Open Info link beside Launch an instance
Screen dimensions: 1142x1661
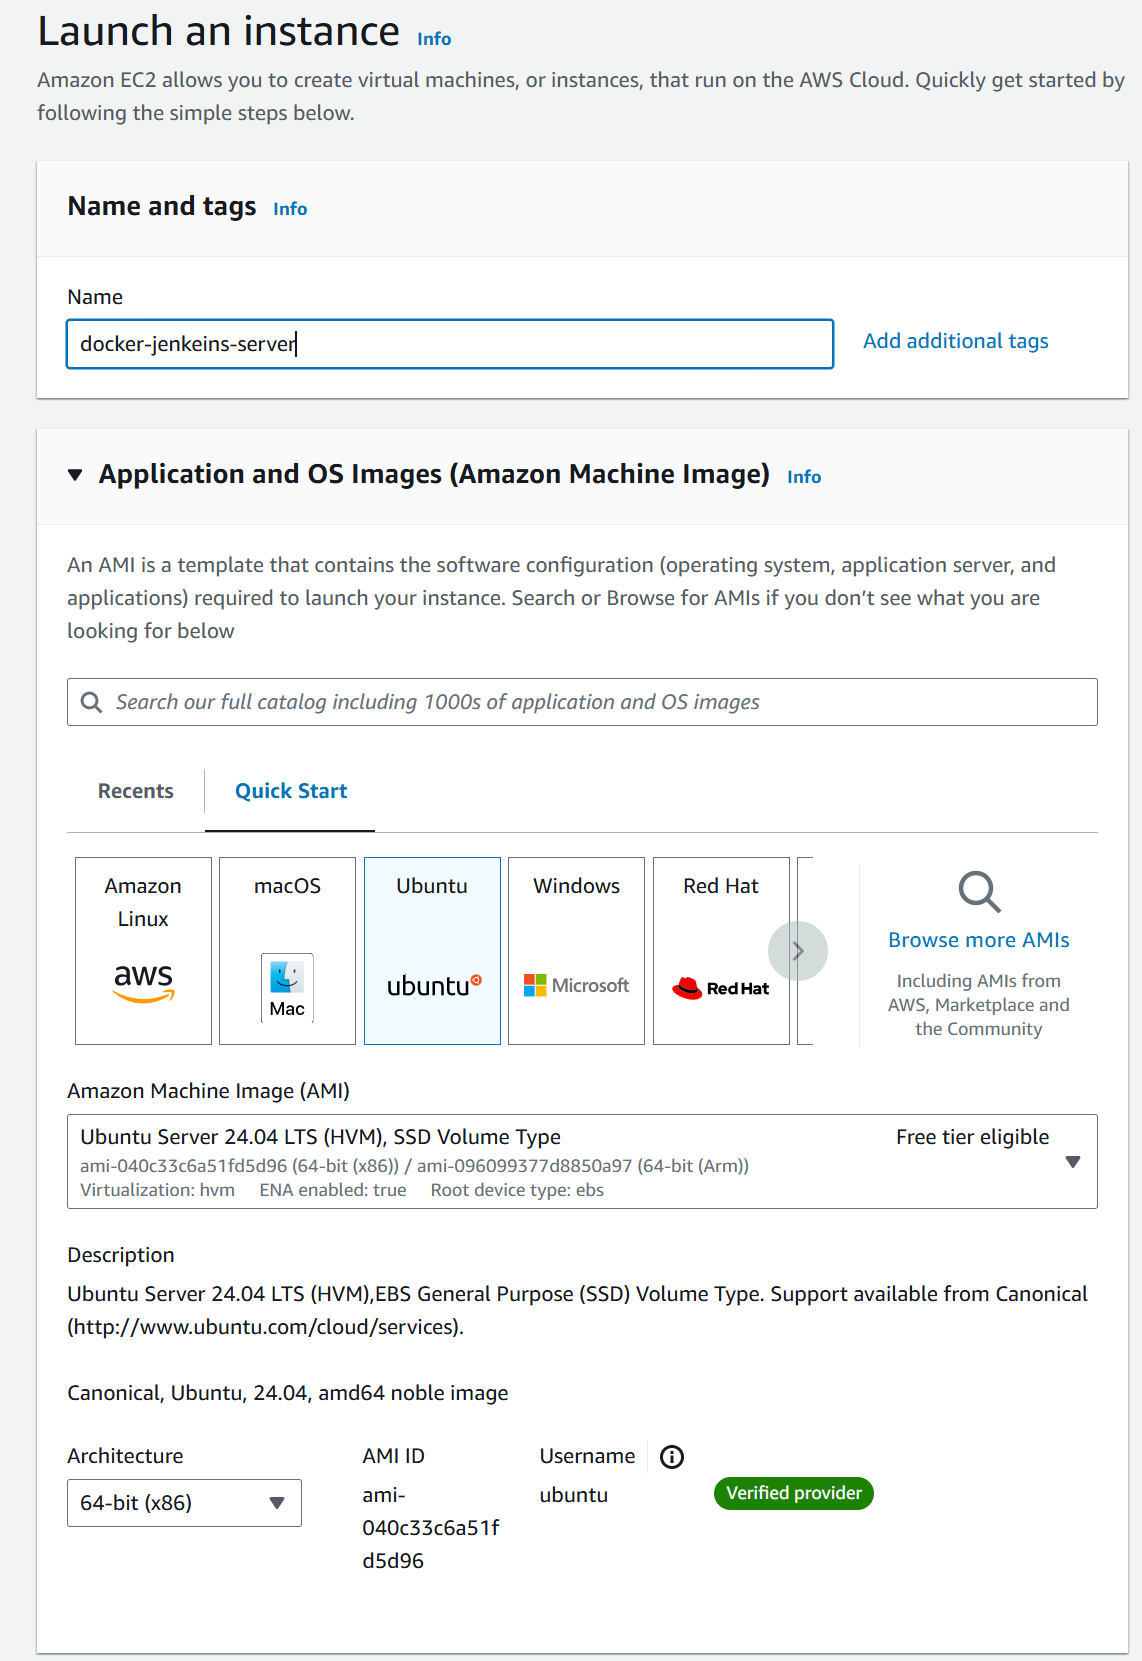click(434, 39)
